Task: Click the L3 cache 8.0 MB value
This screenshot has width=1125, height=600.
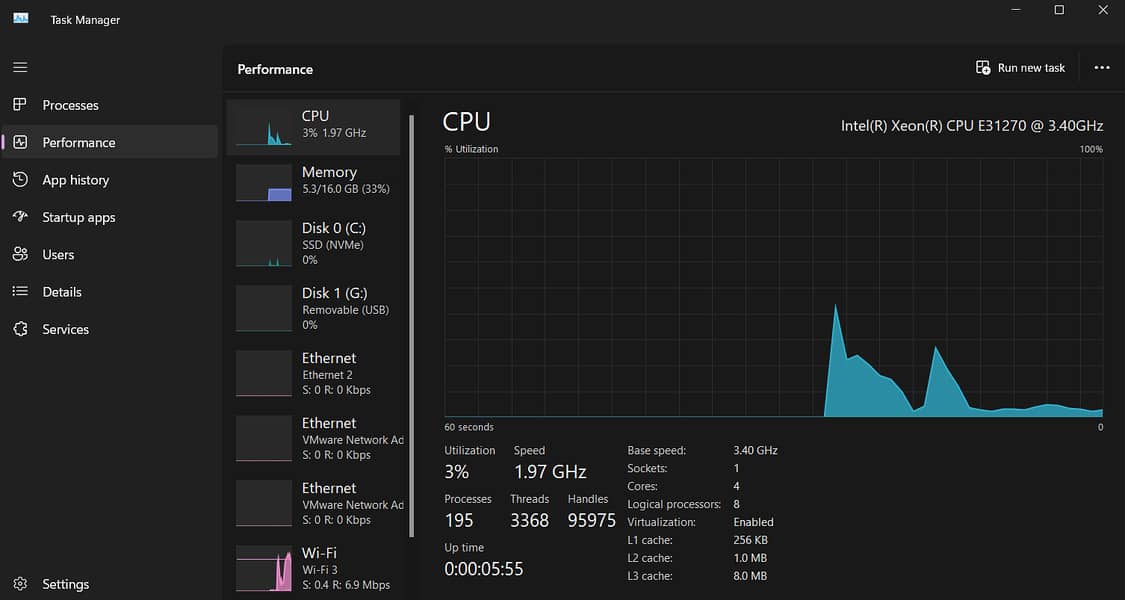Action: click(750, 576)
